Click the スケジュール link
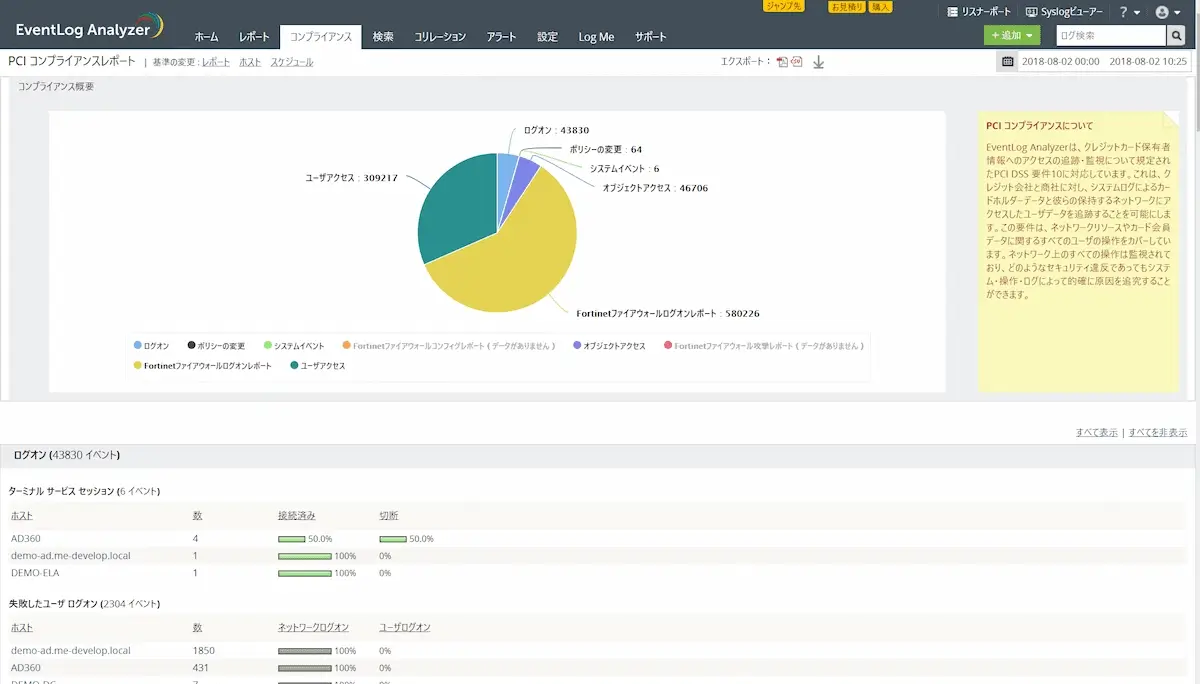Viewport: 1200px width, 684px height. click(292, 62)
